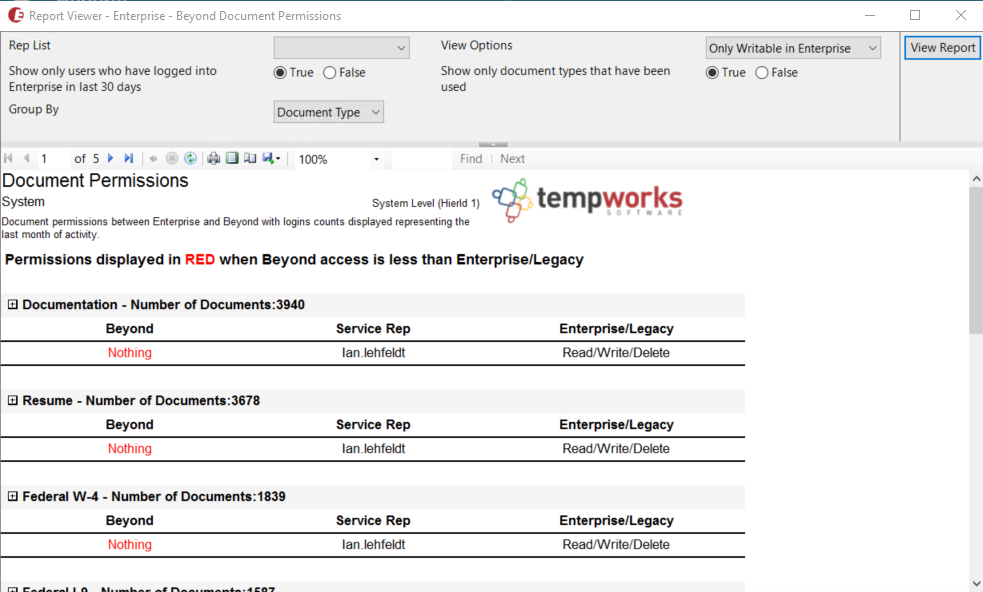The width and height of the screenshot is (983, 592).
Task: Open Group By Document Type dropdown
Action: click(329, 112)
